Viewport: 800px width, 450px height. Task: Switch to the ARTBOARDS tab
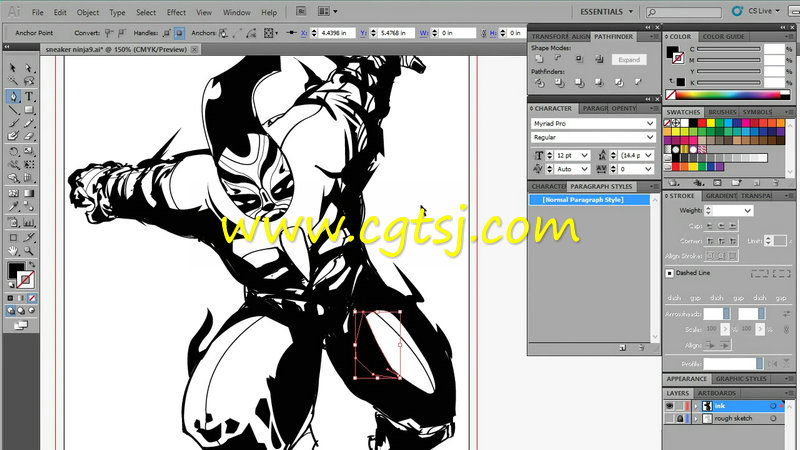pos(716,393)
